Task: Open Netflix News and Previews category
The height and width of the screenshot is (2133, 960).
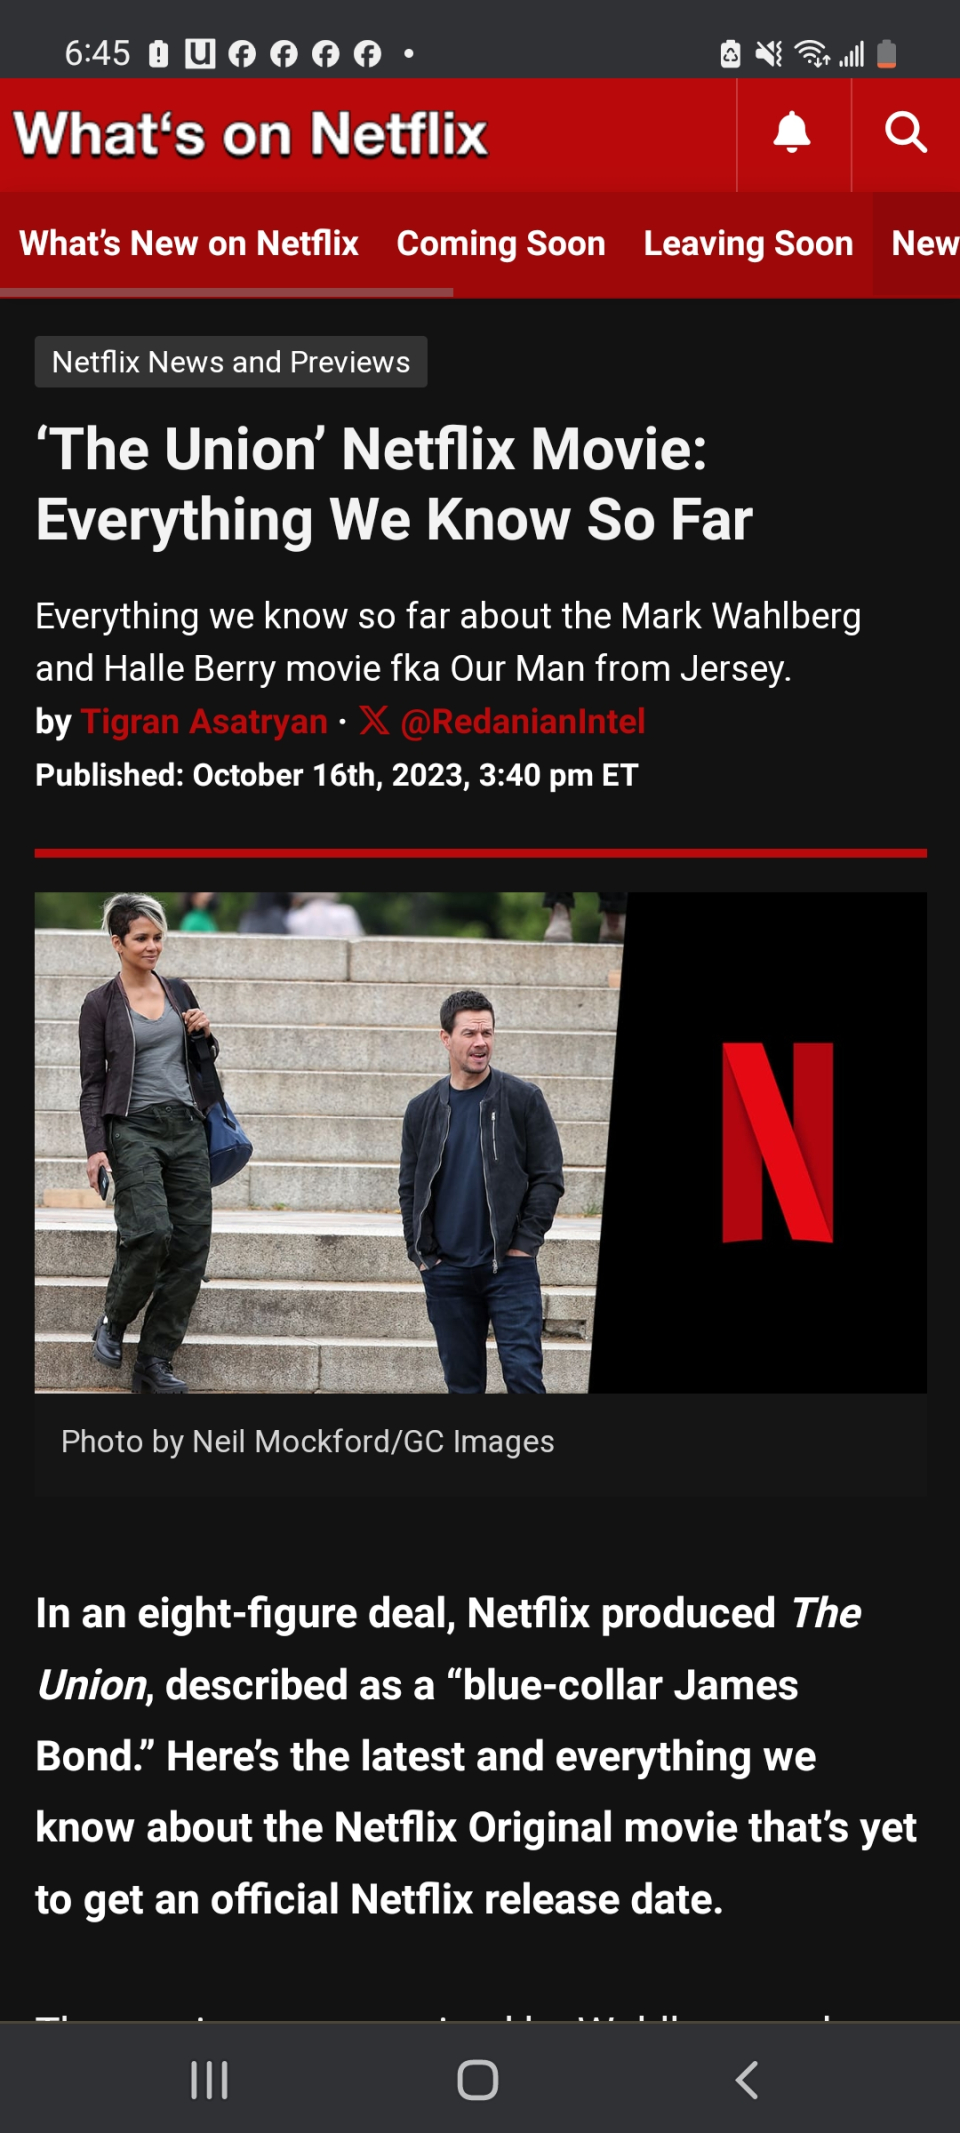Action: click(231, 362)
